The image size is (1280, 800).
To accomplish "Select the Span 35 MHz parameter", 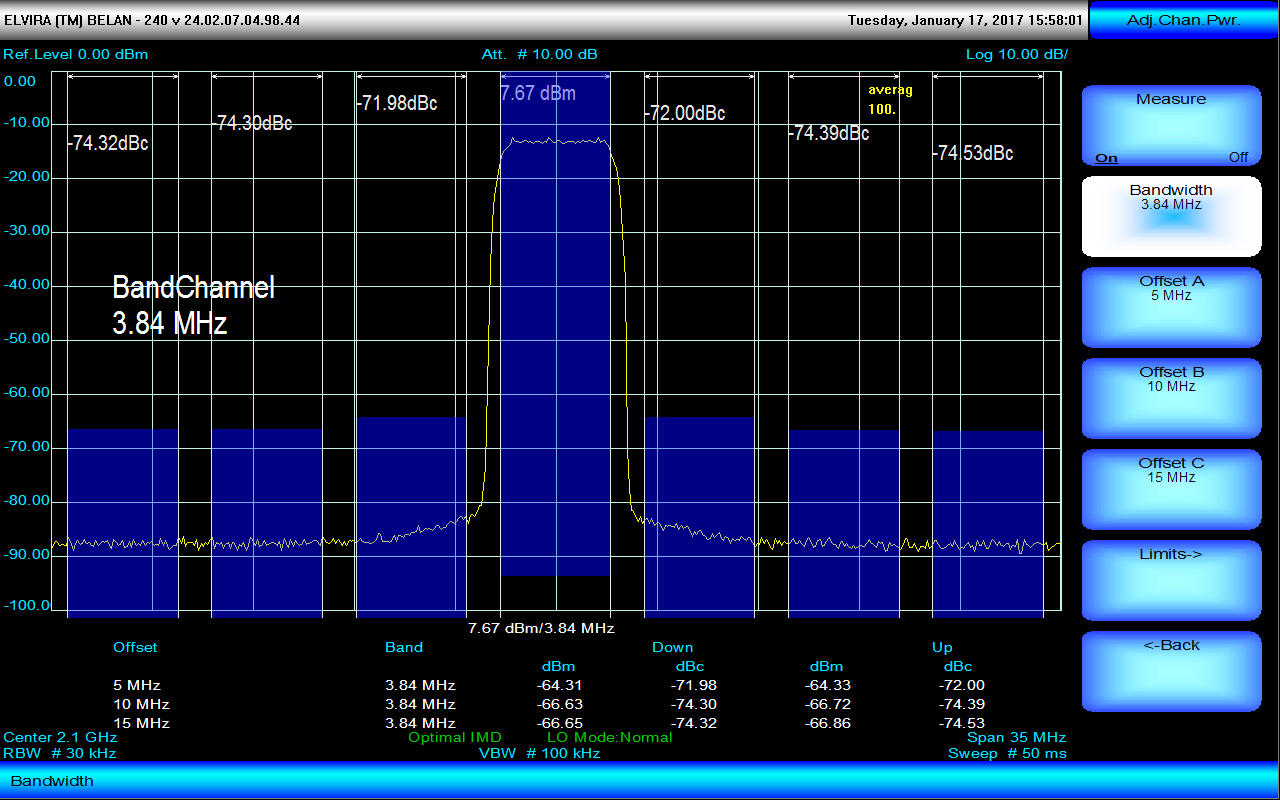I will pos(1016,737).
